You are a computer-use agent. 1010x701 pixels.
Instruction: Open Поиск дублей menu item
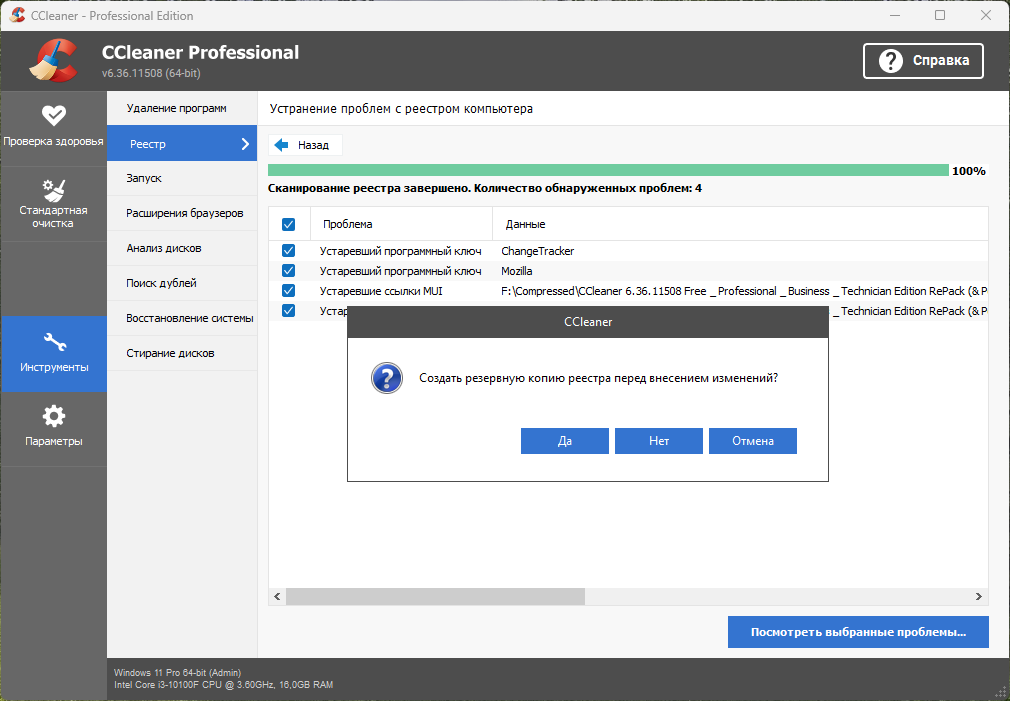click(x=182, y=283)
